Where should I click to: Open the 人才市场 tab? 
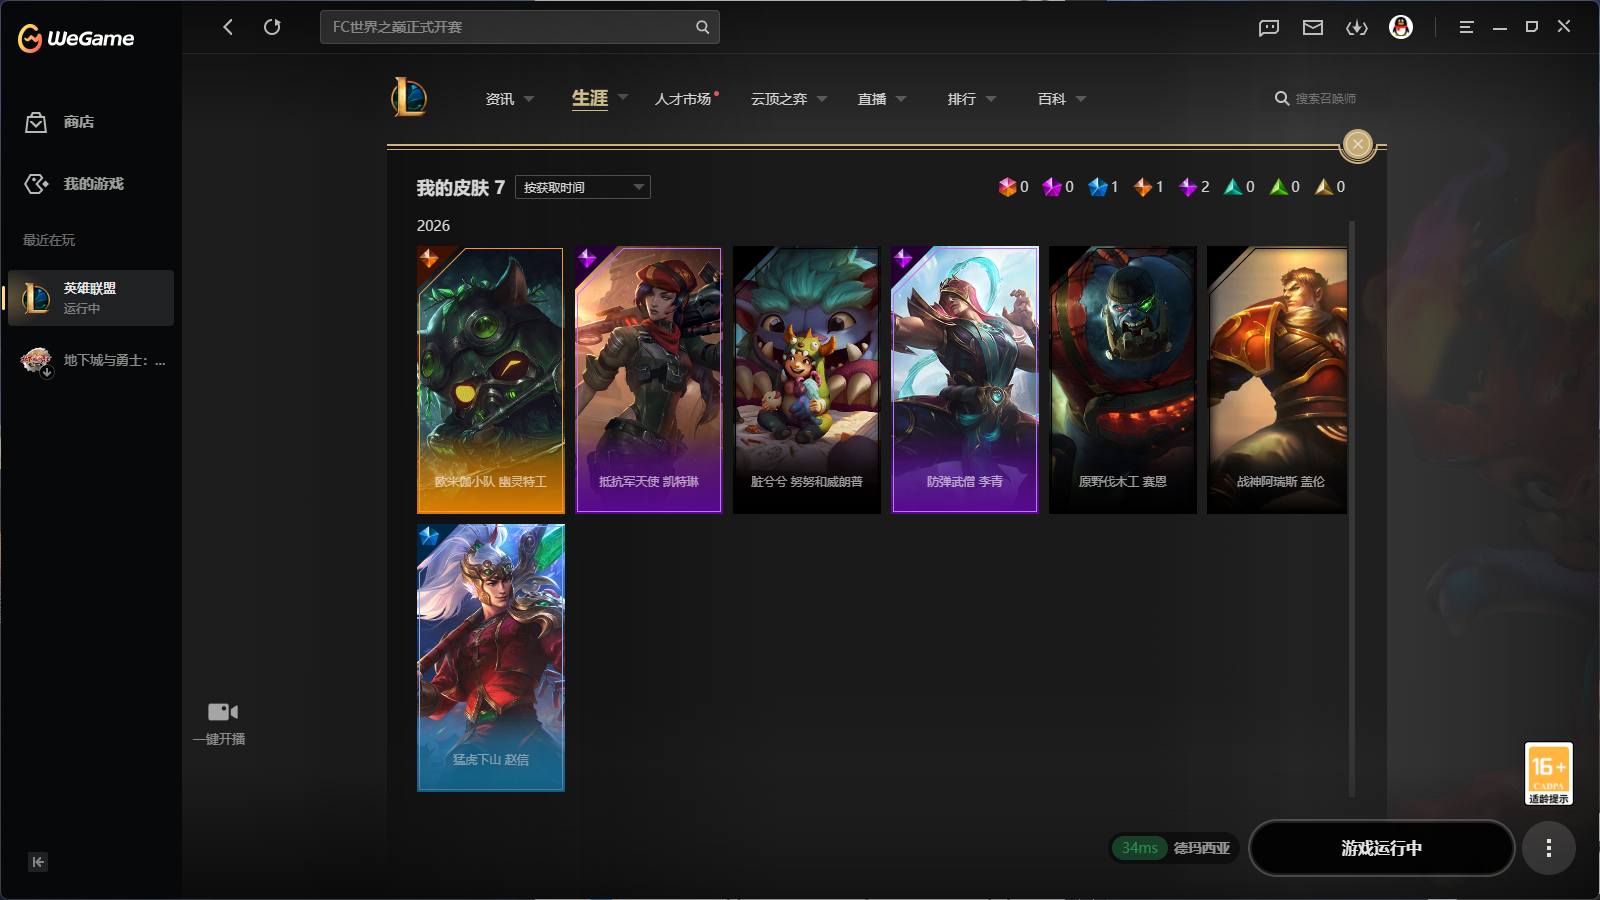684,99
